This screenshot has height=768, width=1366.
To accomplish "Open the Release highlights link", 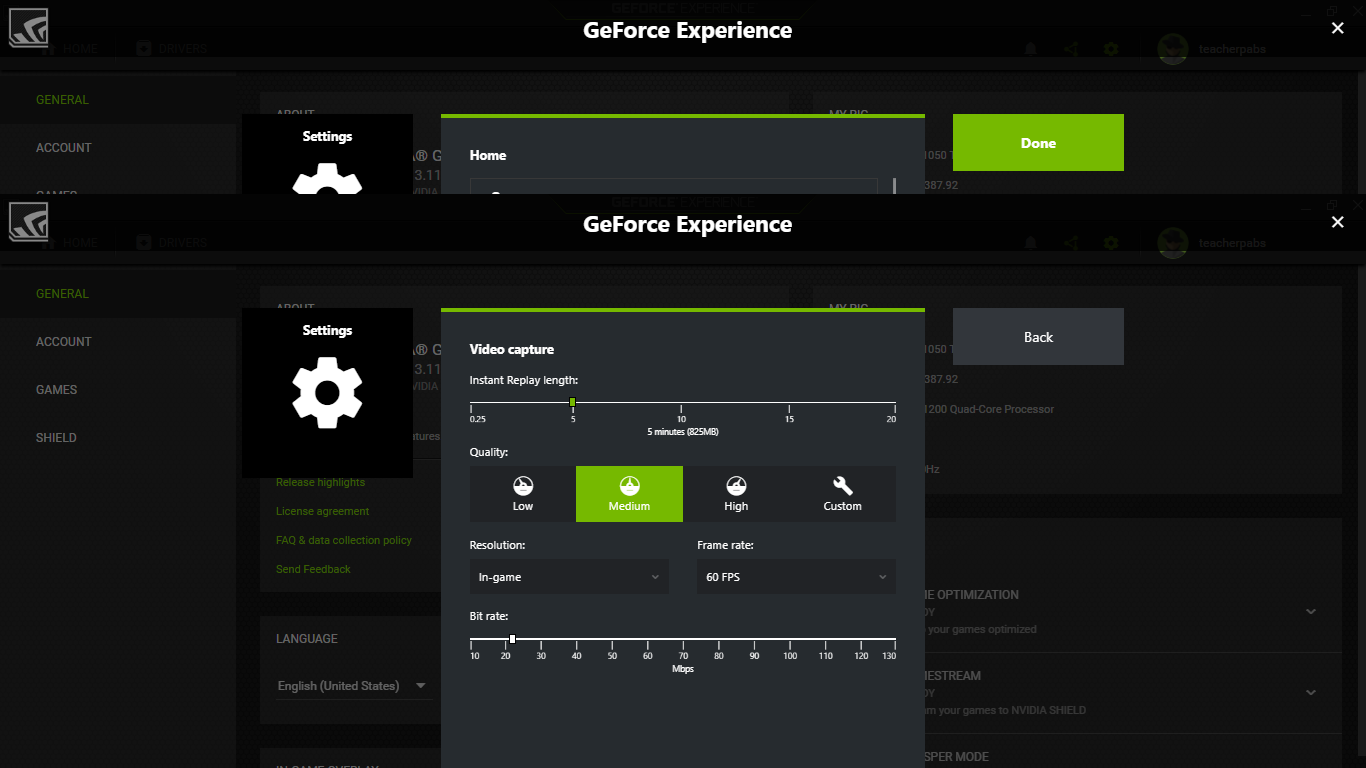I will coord(320,483).
